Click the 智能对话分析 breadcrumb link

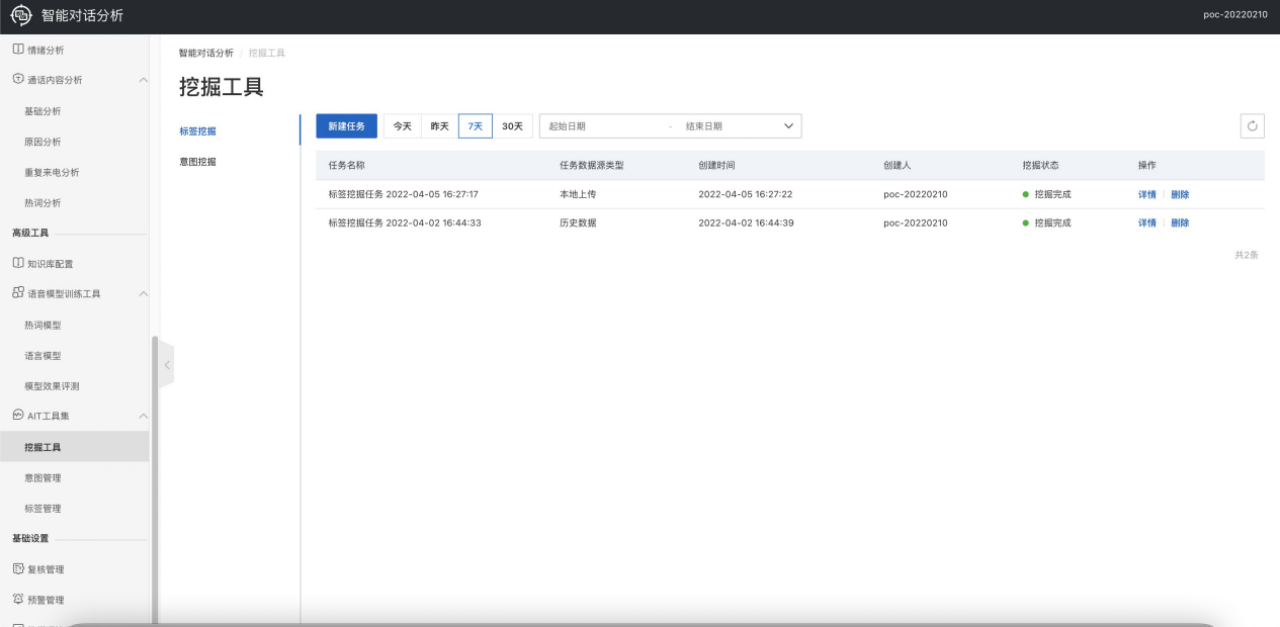[x=206, y=52]
